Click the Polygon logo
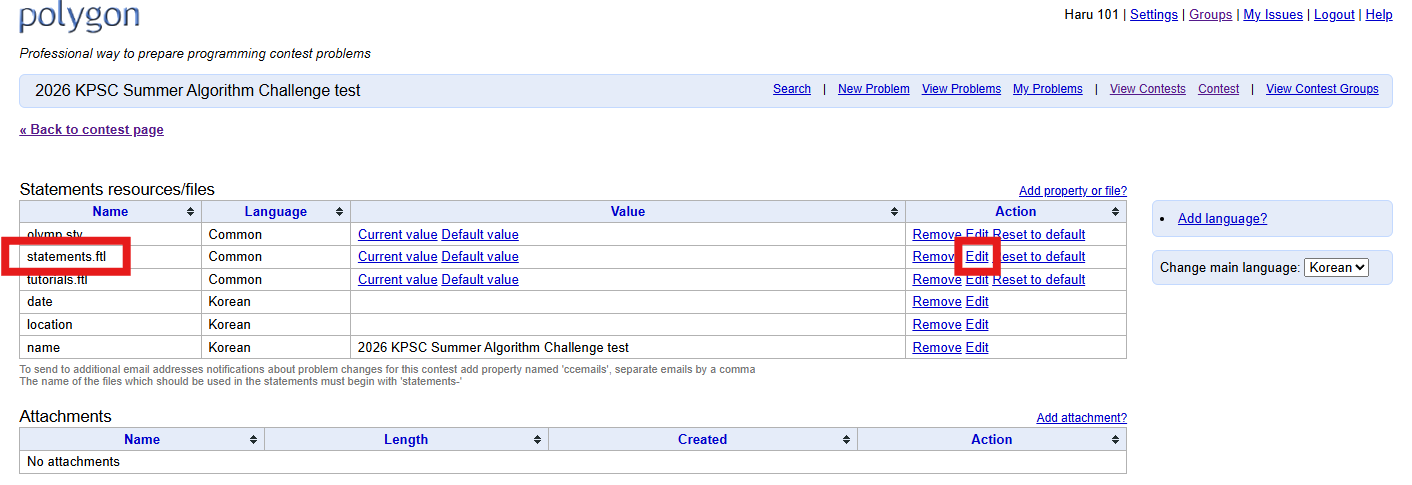1412x485 pixels. [x=80, y=16]
